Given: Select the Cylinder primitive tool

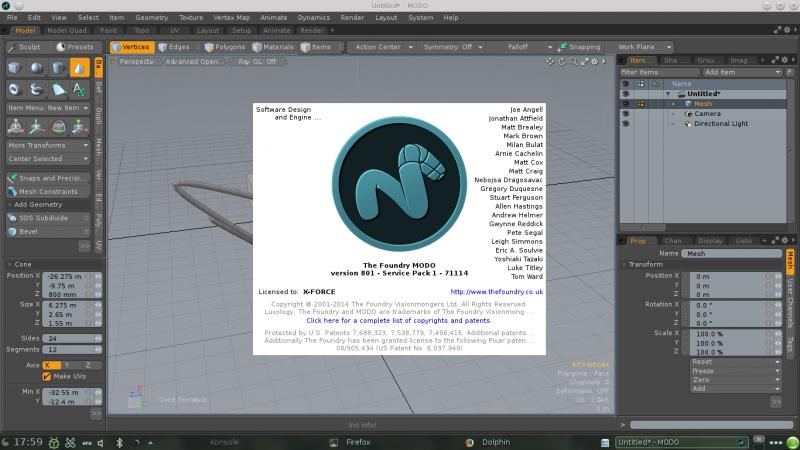Looking at the screenshot, I should pos(58,67).
